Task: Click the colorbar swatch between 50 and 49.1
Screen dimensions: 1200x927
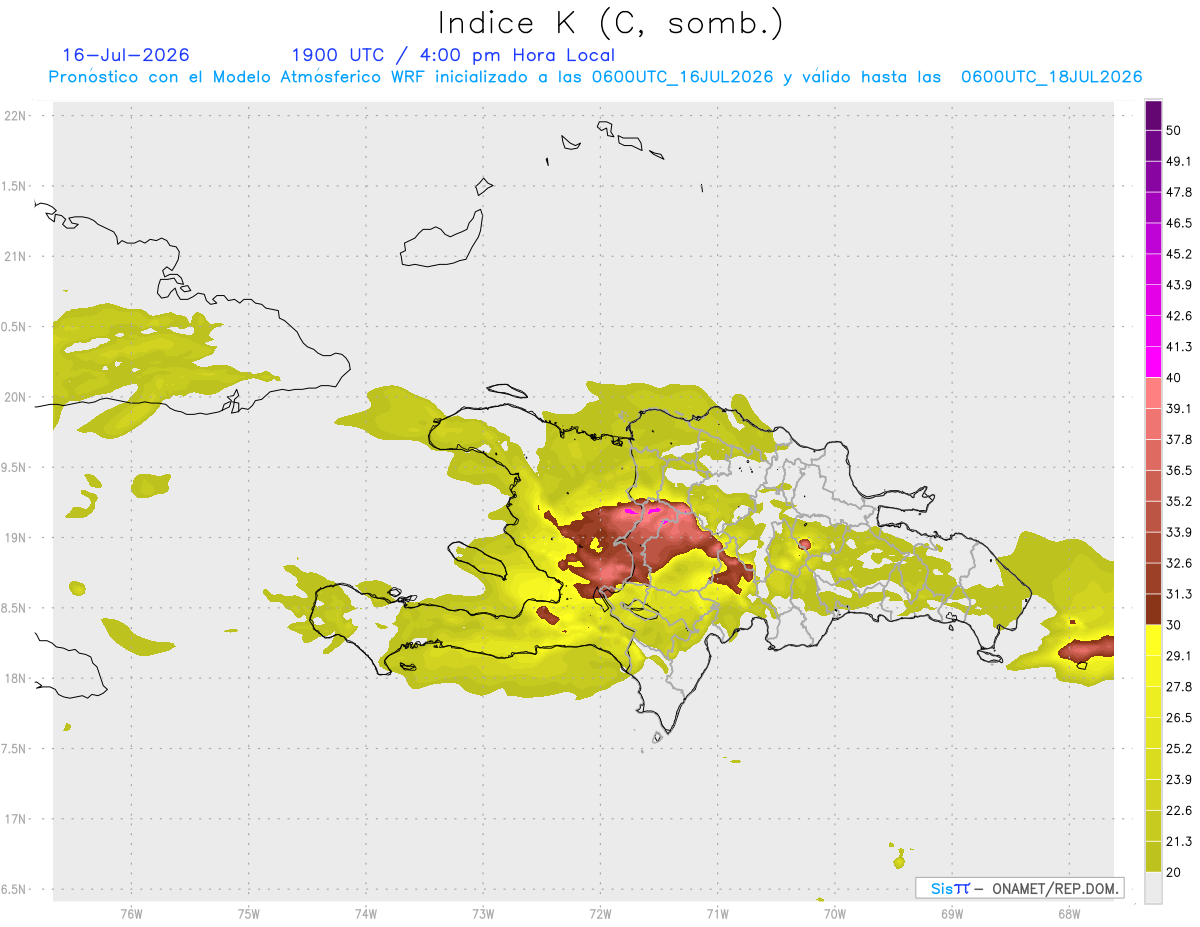Action: (x=1154, y=146)
